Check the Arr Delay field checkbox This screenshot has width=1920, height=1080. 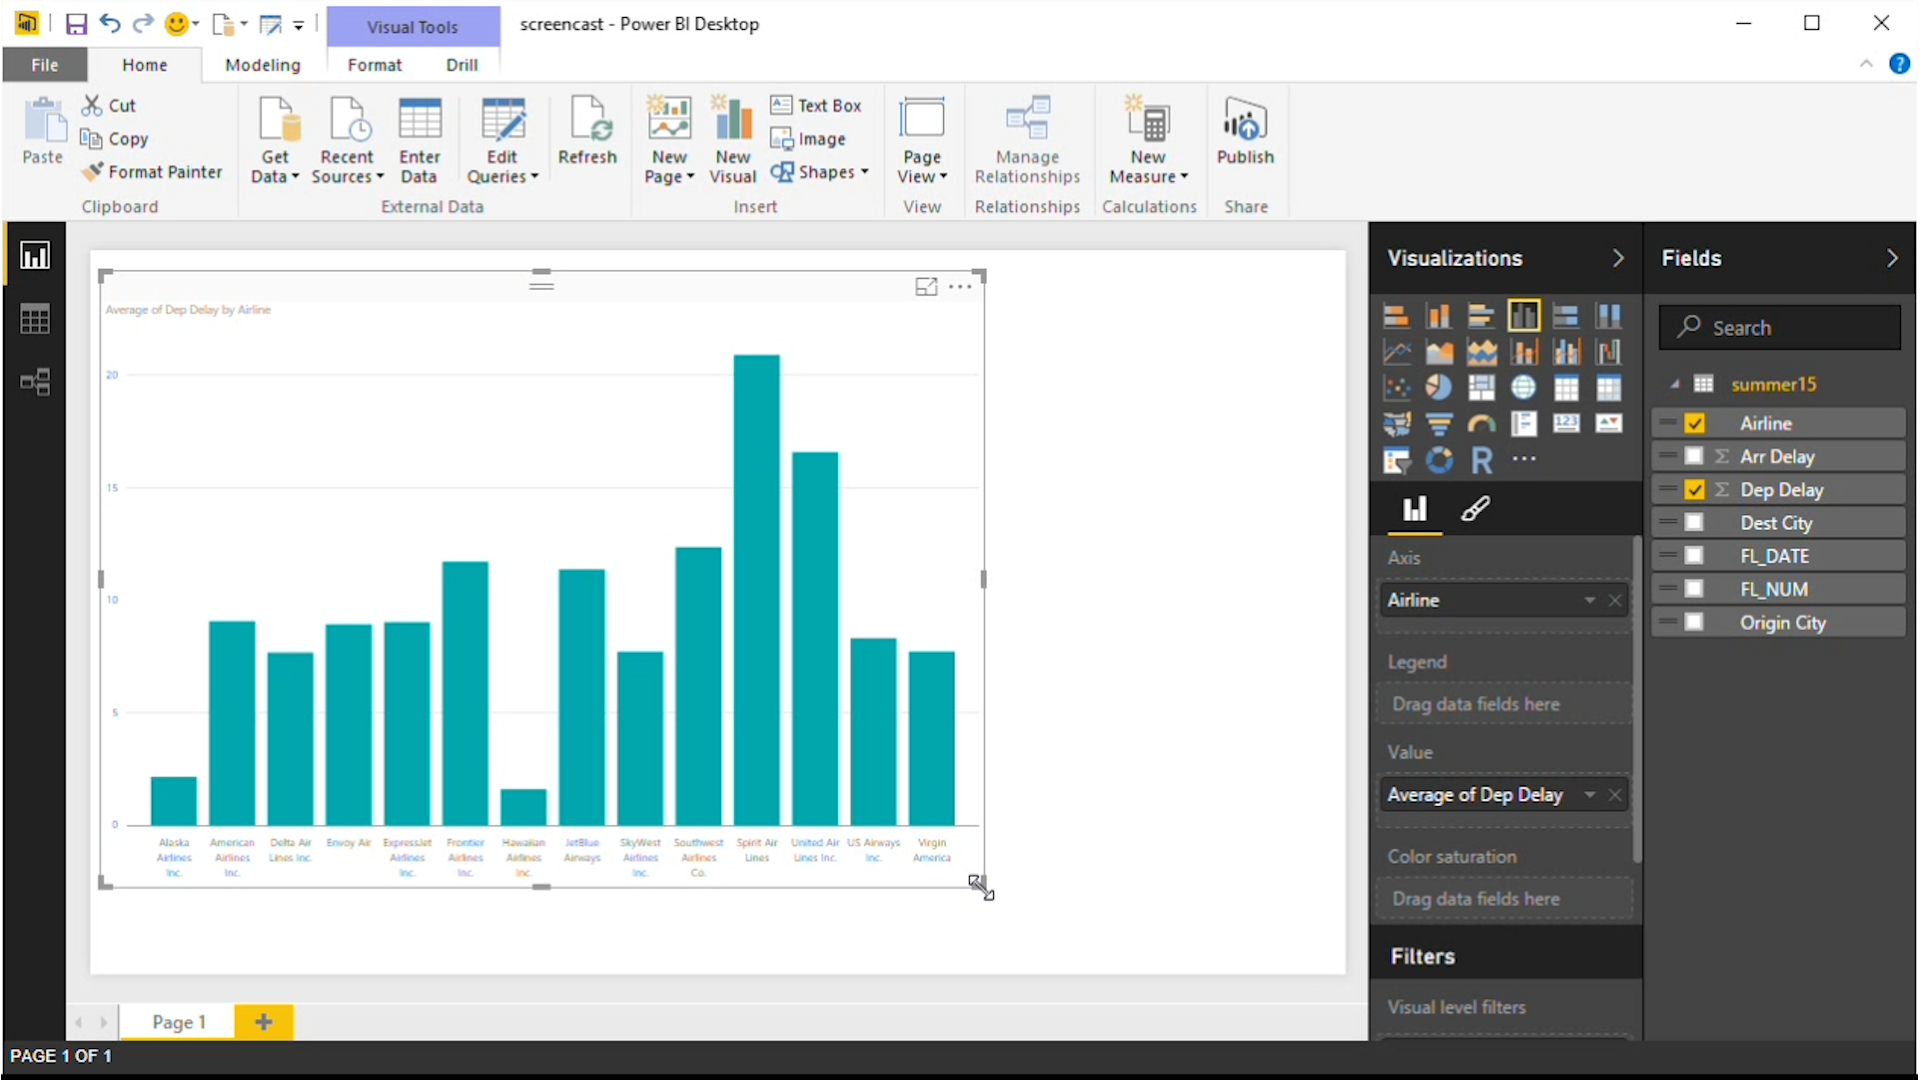click(1694, 456)
